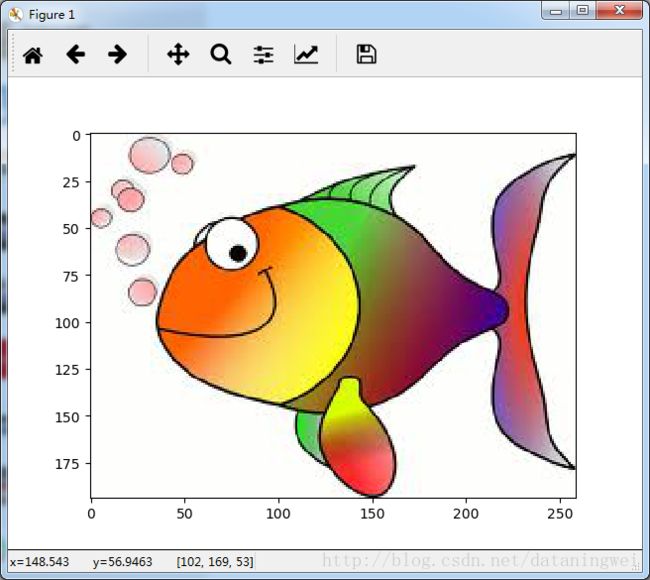
Task: Click the y-axis tick label 125
Action: (x=67, y=370)
